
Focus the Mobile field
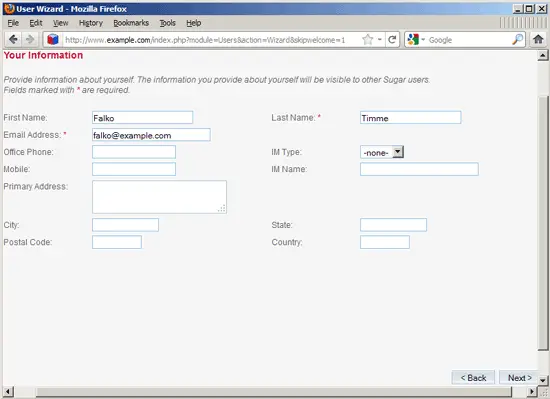click(134, 169)
